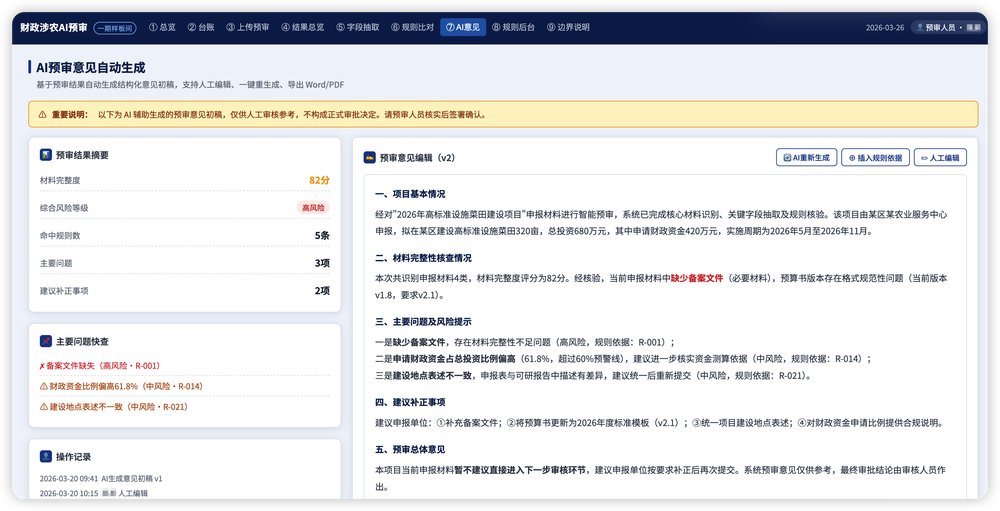Click inside the 预审意见 editor text area
The image size is (1000, 511).
(x=665, y=337)
